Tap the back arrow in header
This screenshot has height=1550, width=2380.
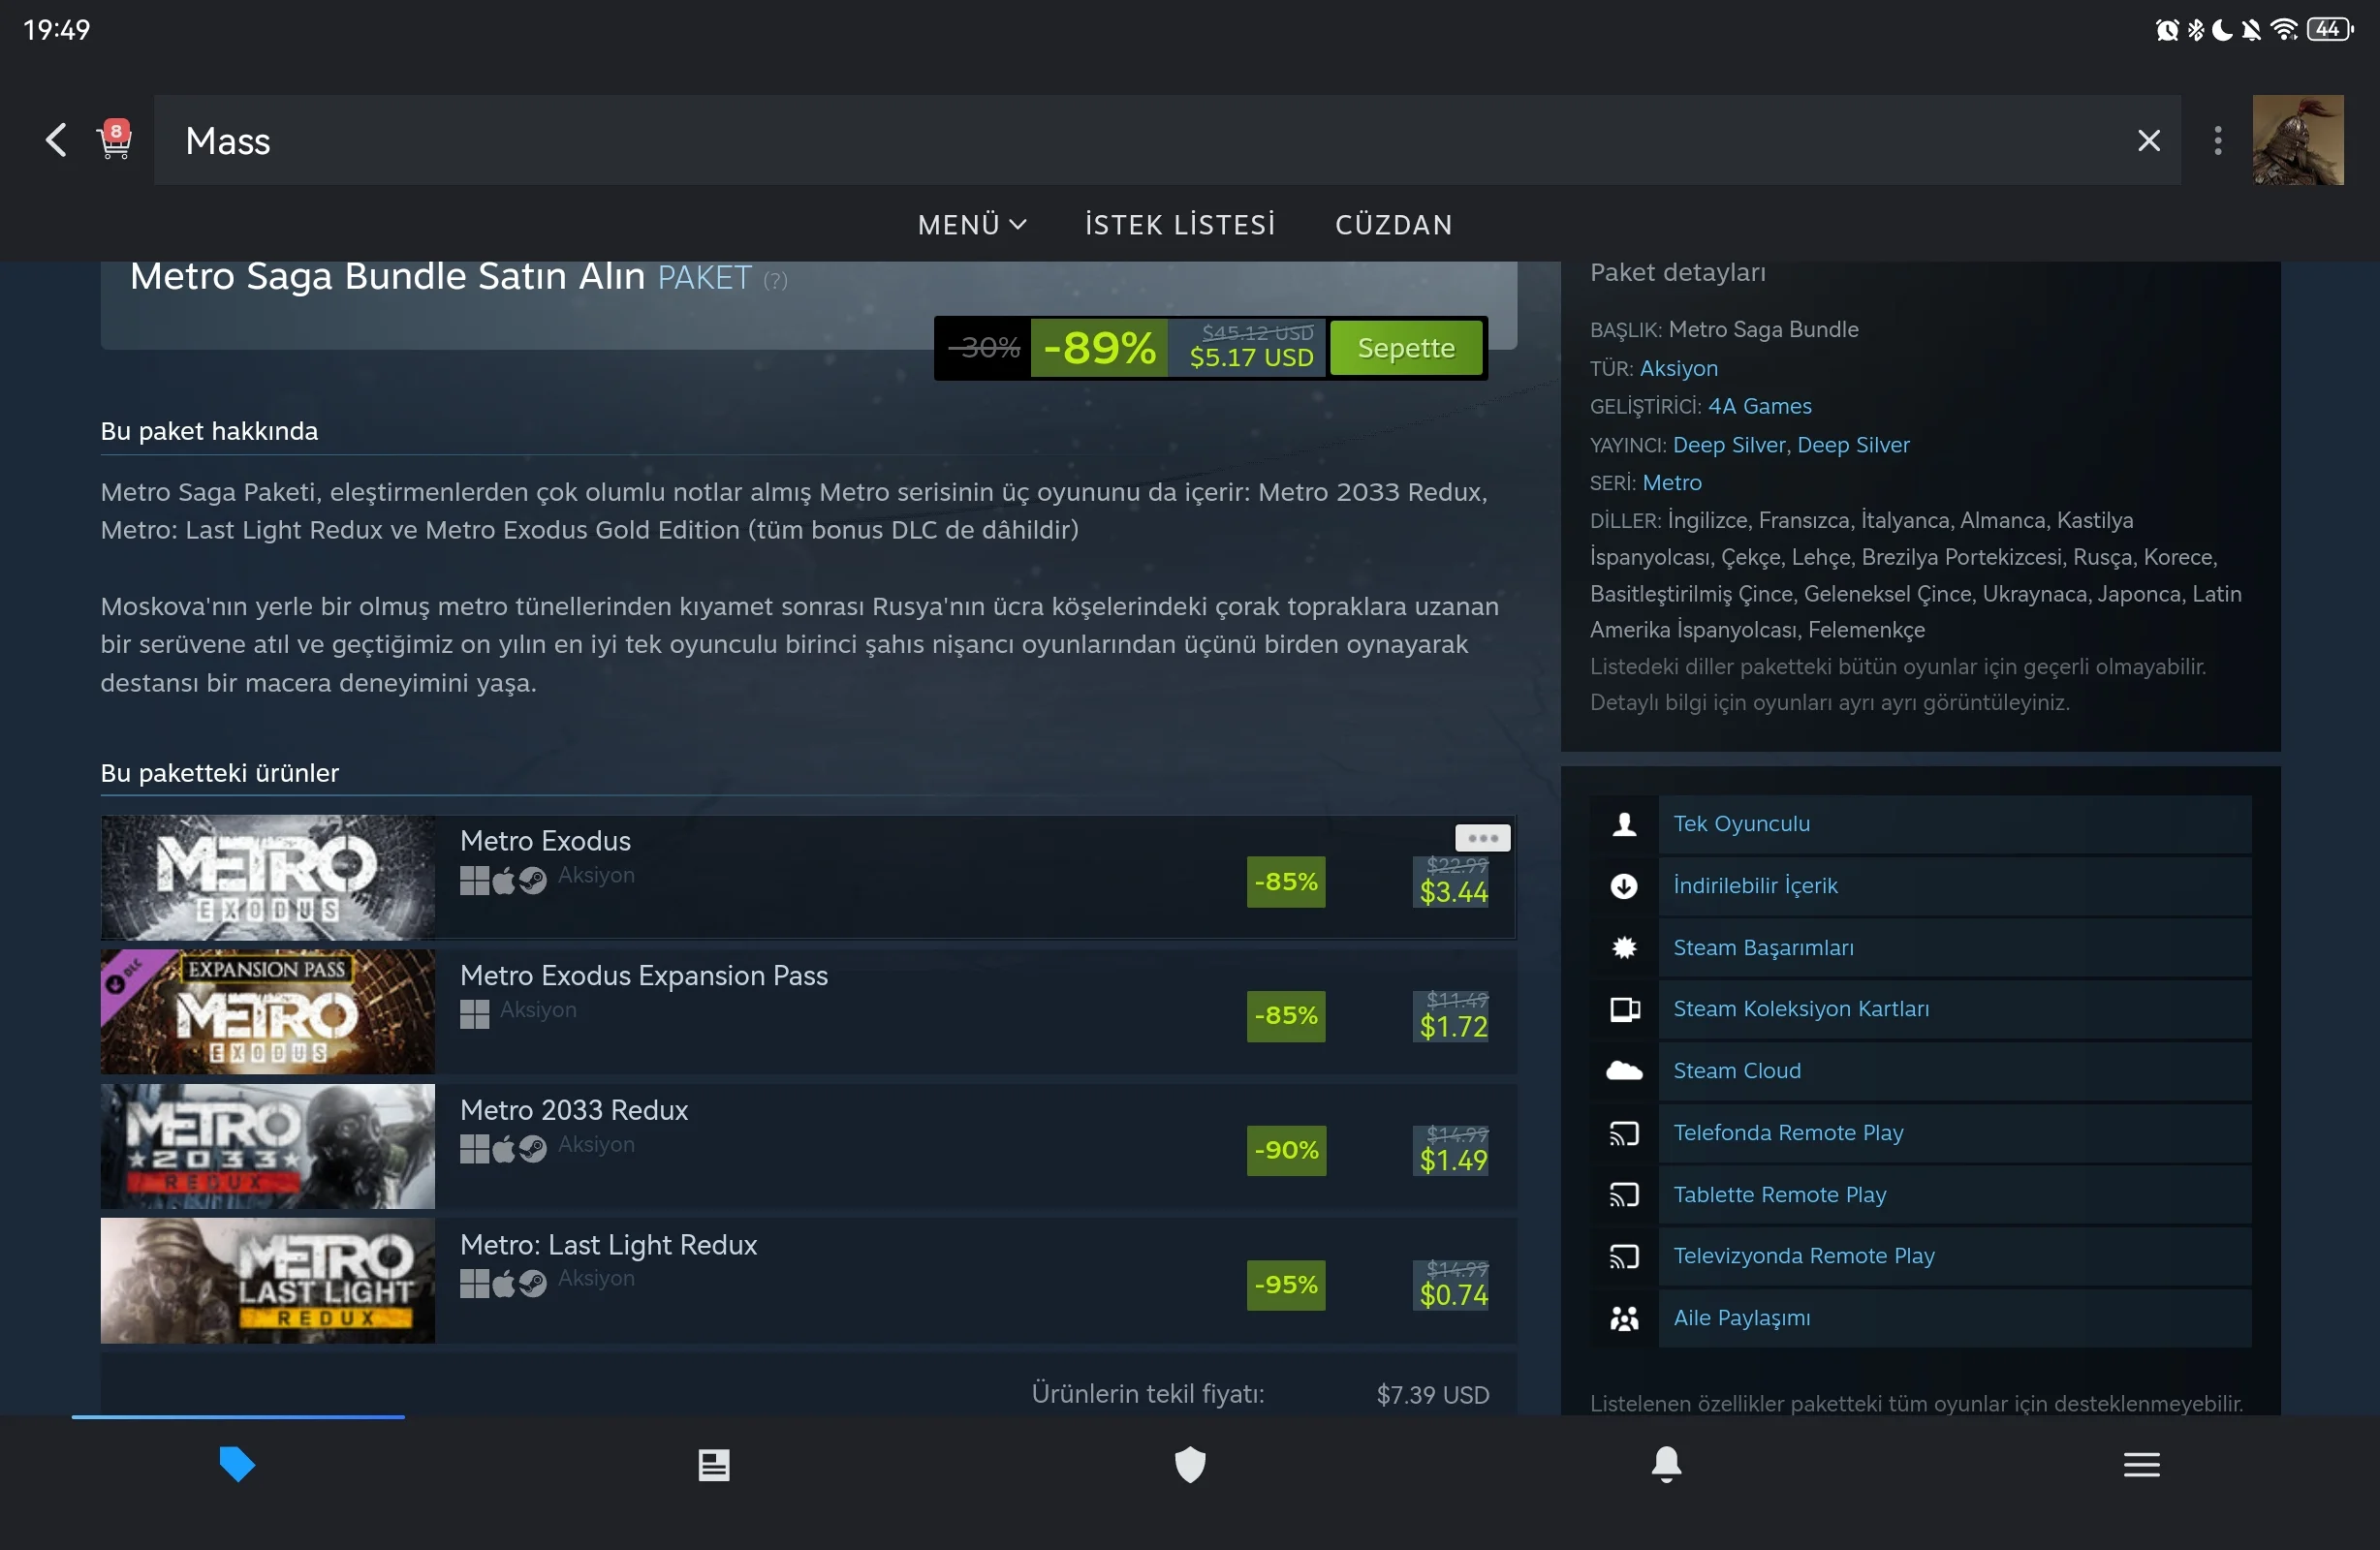tap(56, 140)
